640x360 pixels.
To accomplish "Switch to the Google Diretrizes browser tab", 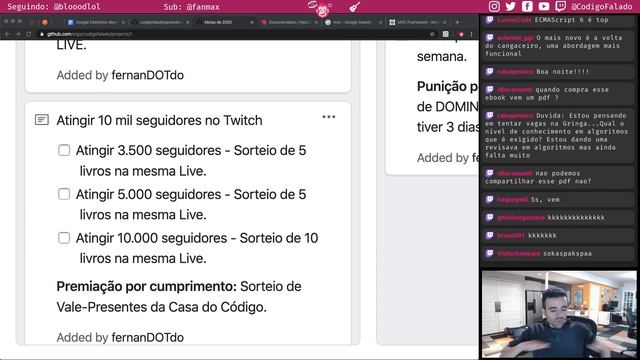I will click(x=96, y=22).
